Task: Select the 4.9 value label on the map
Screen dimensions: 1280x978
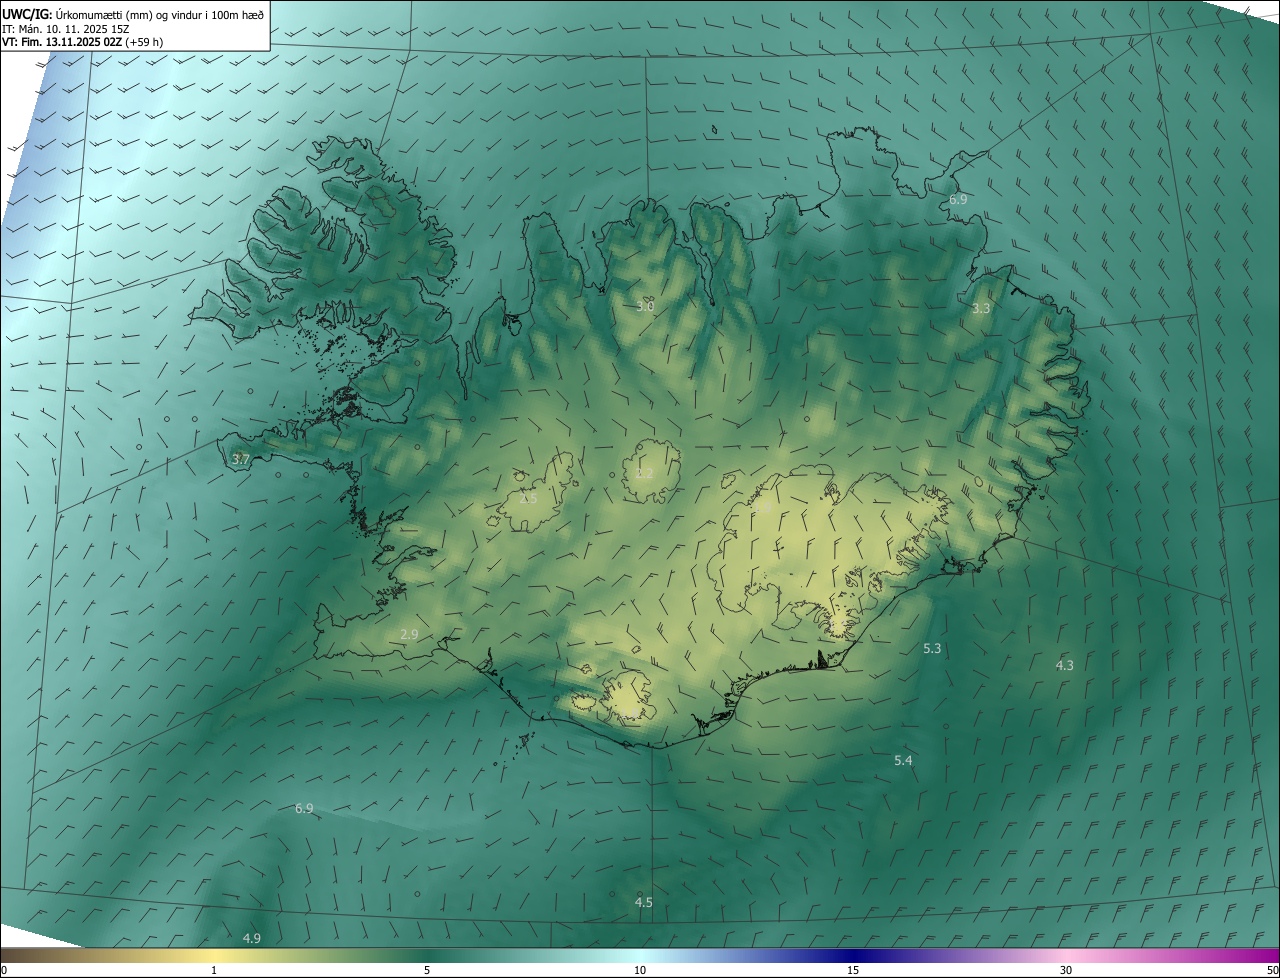Action: click(252, 938)
